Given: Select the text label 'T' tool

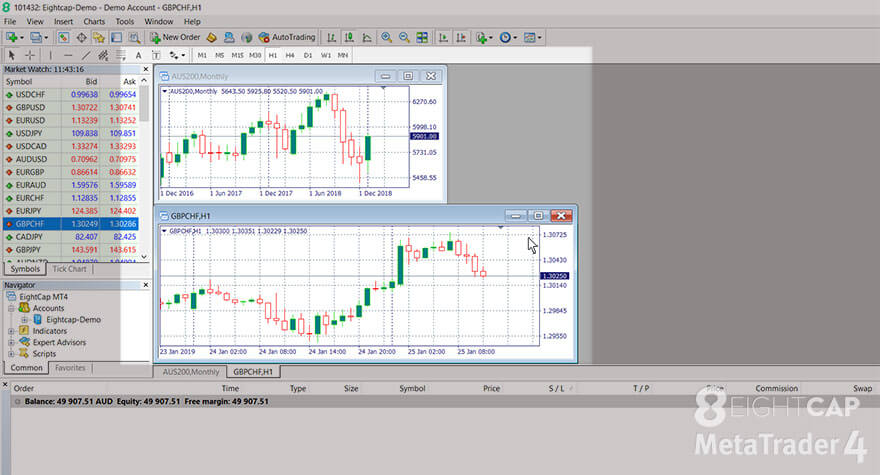Looking at the screenshot, I should pos(156,55).
